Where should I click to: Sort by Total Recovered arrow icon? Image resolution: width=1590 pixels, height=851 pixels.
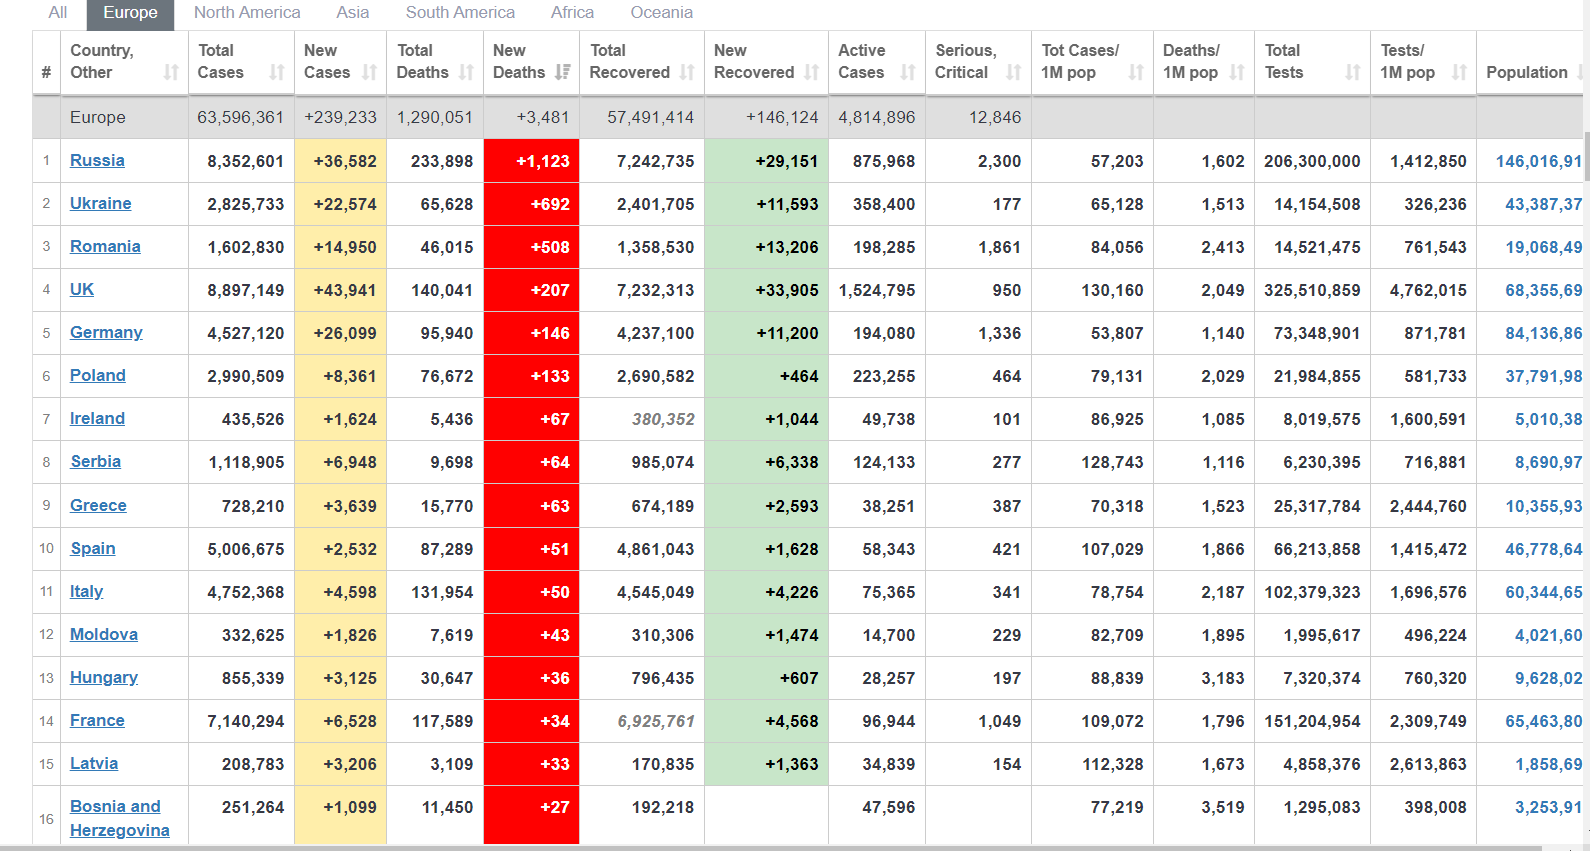pos(687,72)
